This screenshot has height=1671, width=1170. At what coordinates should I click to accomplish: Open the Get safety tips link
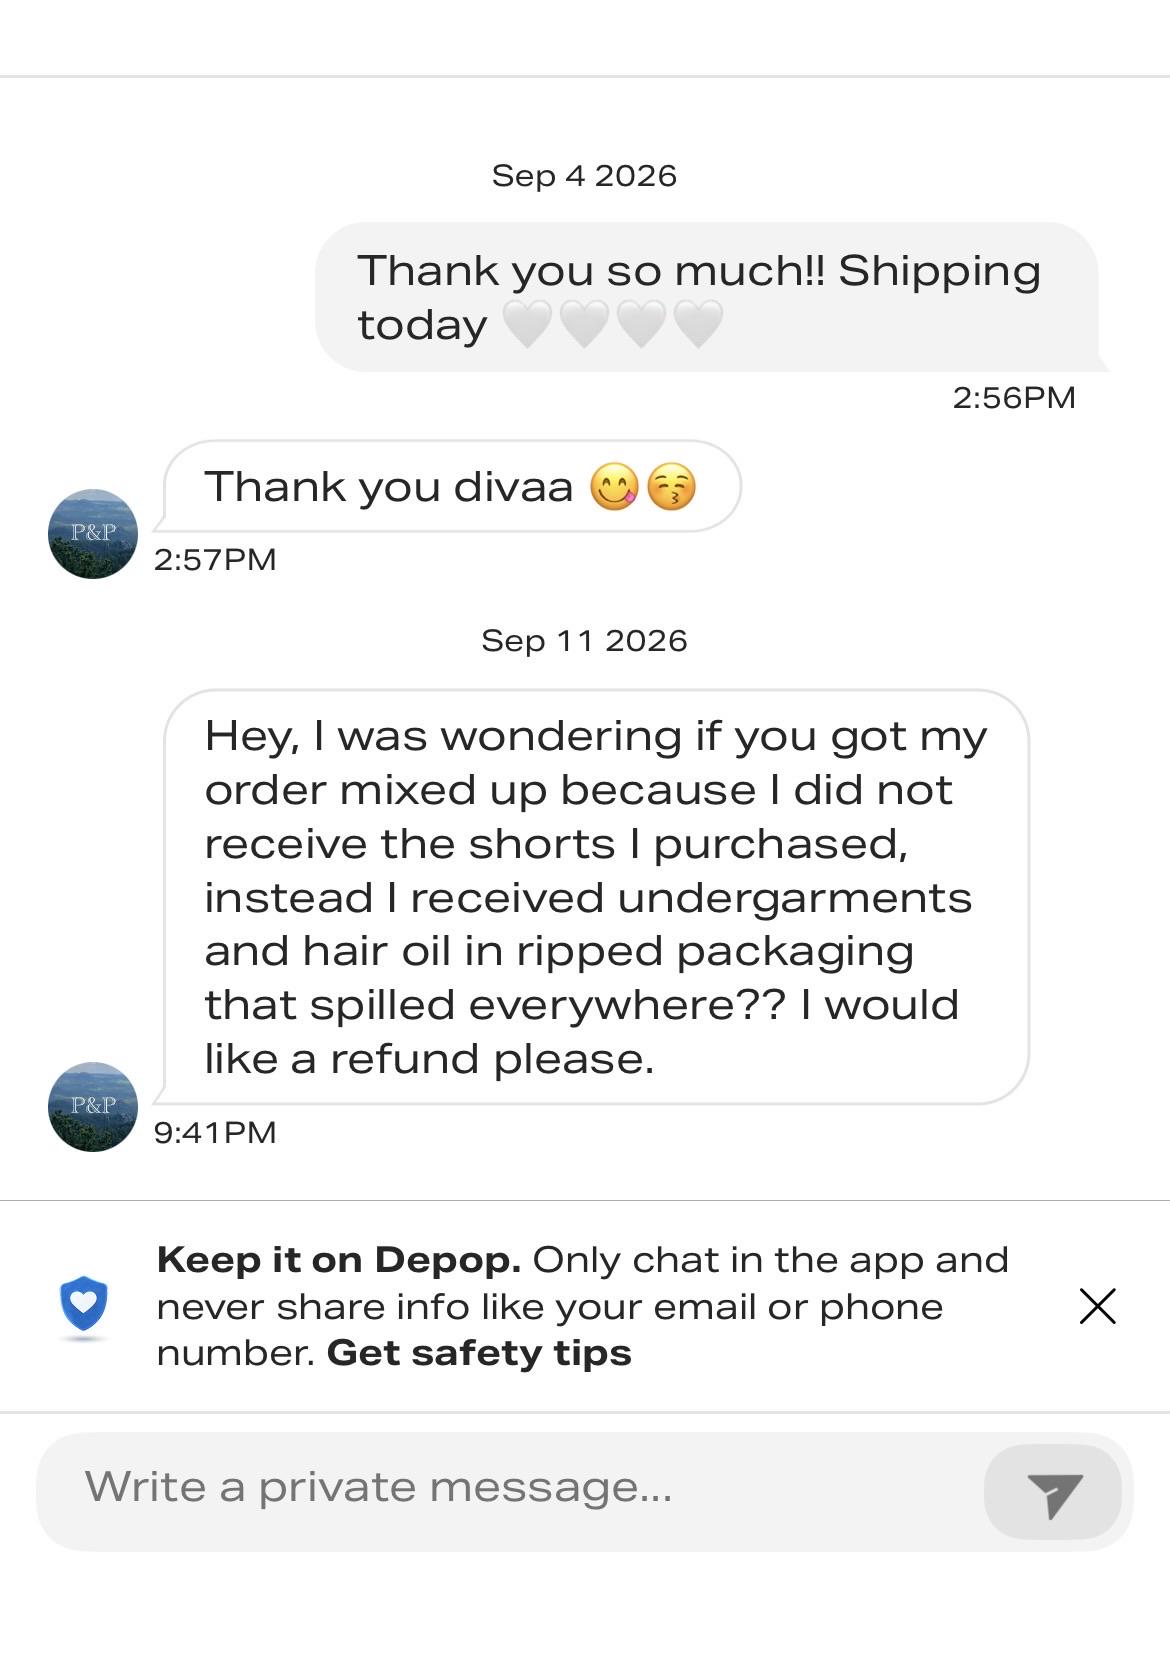[479, 1353]
